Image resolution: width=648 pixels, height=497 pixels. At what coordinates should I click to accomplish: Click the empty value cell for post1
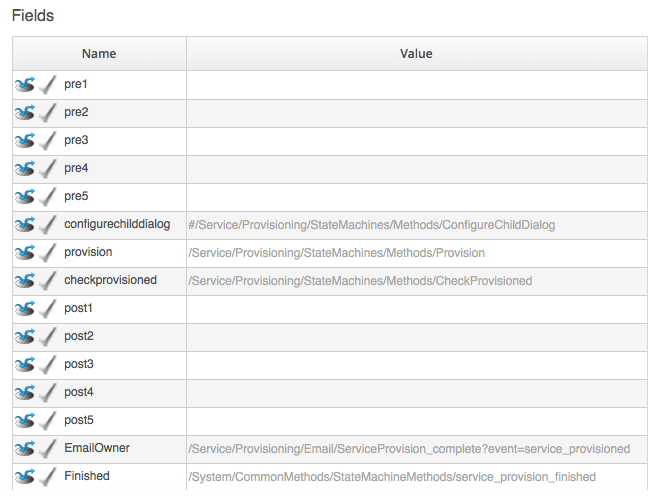tap(416, 309)
